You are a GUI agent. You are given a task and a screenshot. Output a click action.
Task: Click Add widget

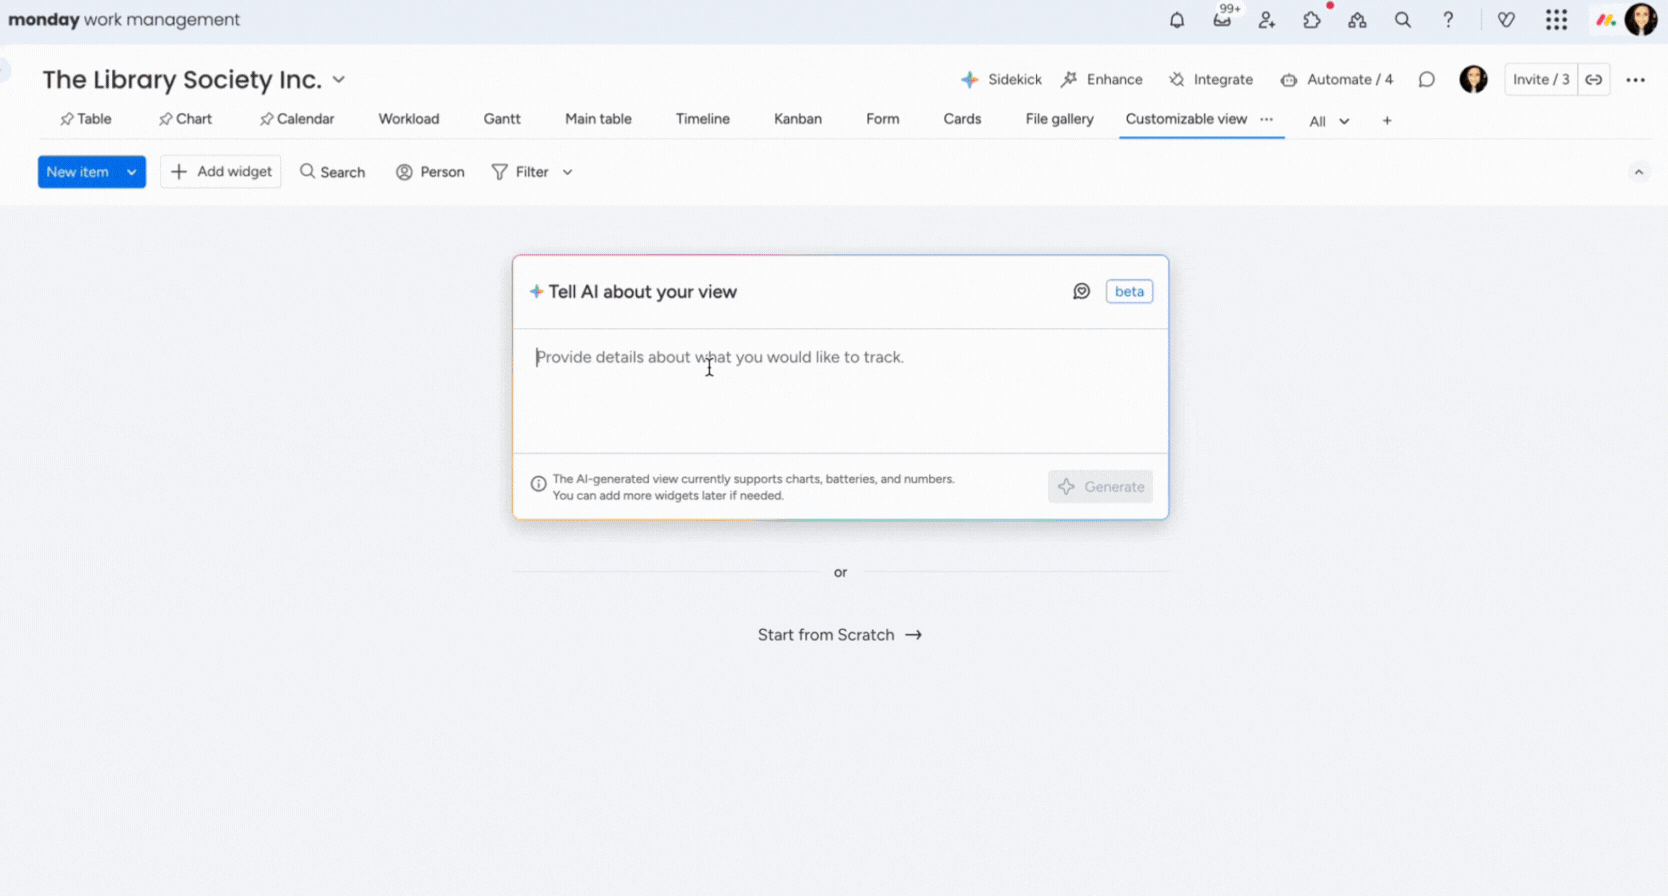(221, 172)
